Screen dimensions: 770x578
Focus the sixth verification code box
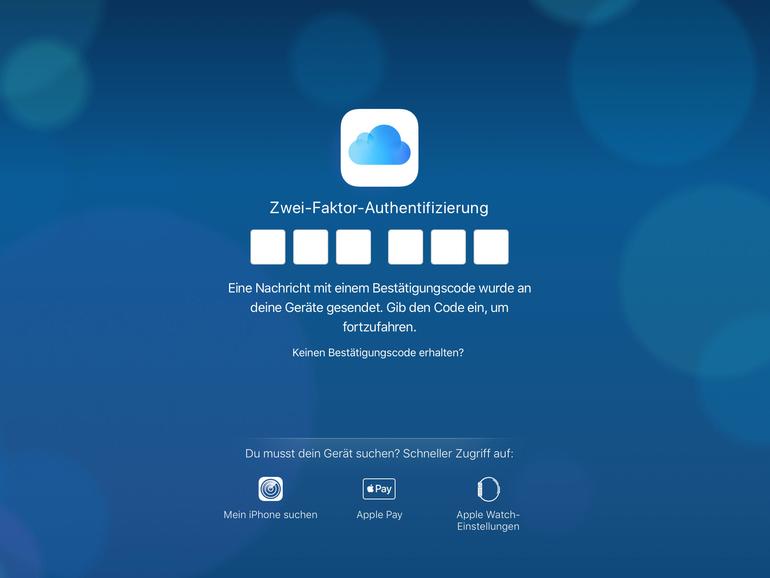point(491,247)
